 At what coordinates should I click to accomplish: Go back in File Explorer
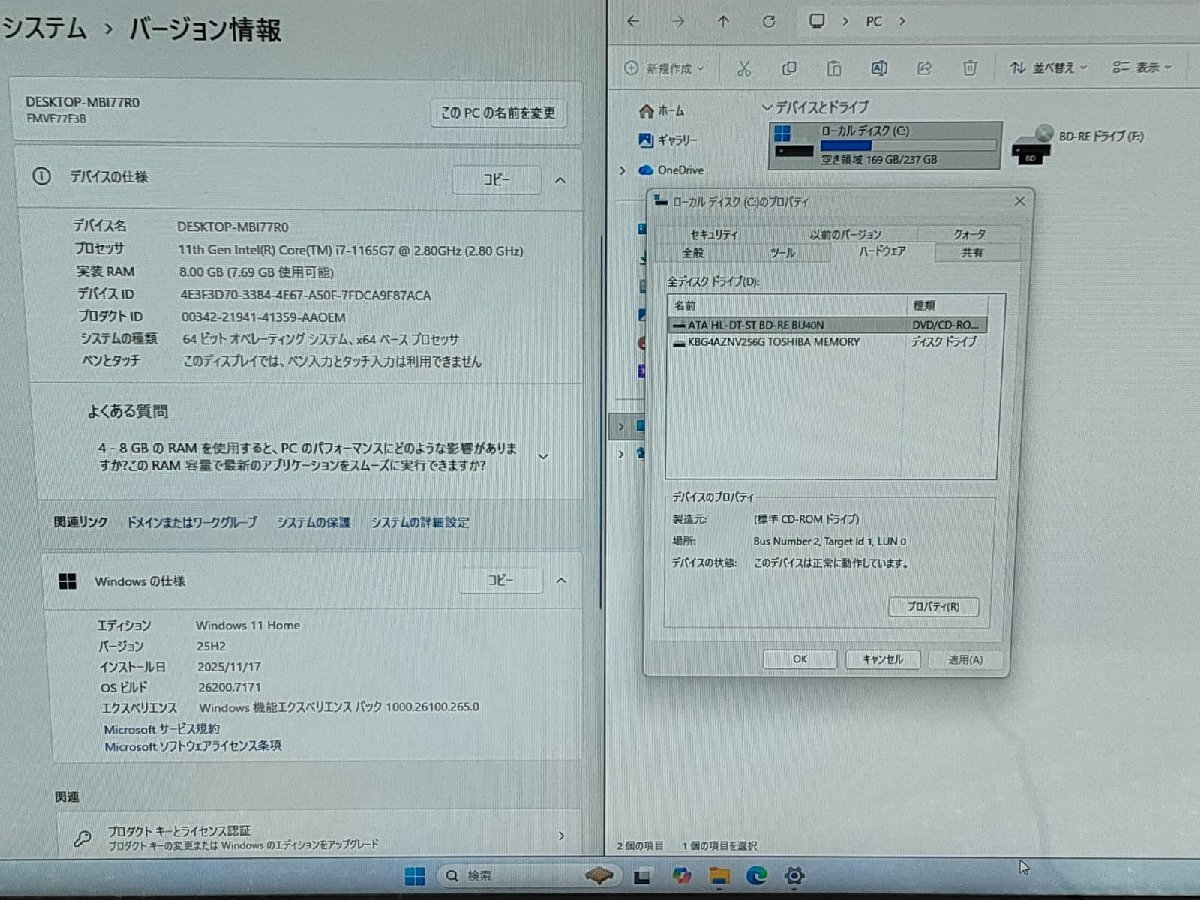pyautogui.click(x=632, y=21)
